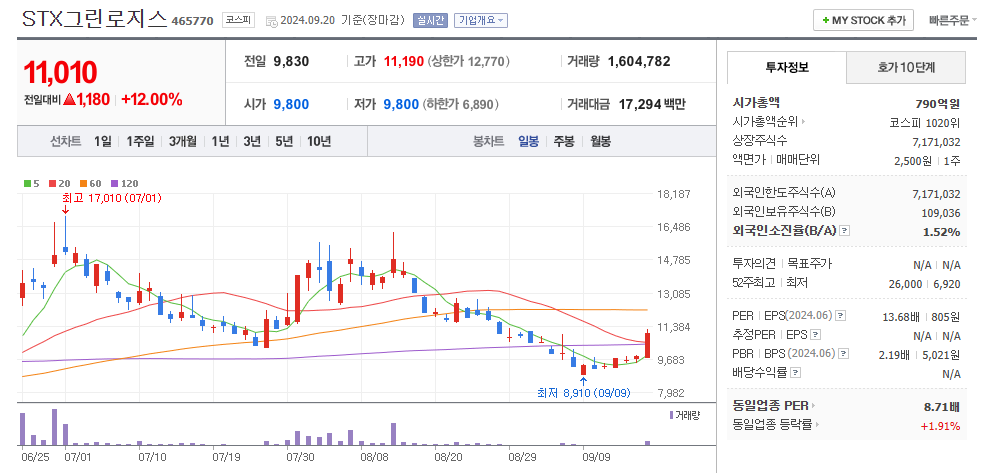Image resolution: width=1000 pixels, height=473 pixels.
Task: Click the +12.00% change value
Action: (152, 99)
